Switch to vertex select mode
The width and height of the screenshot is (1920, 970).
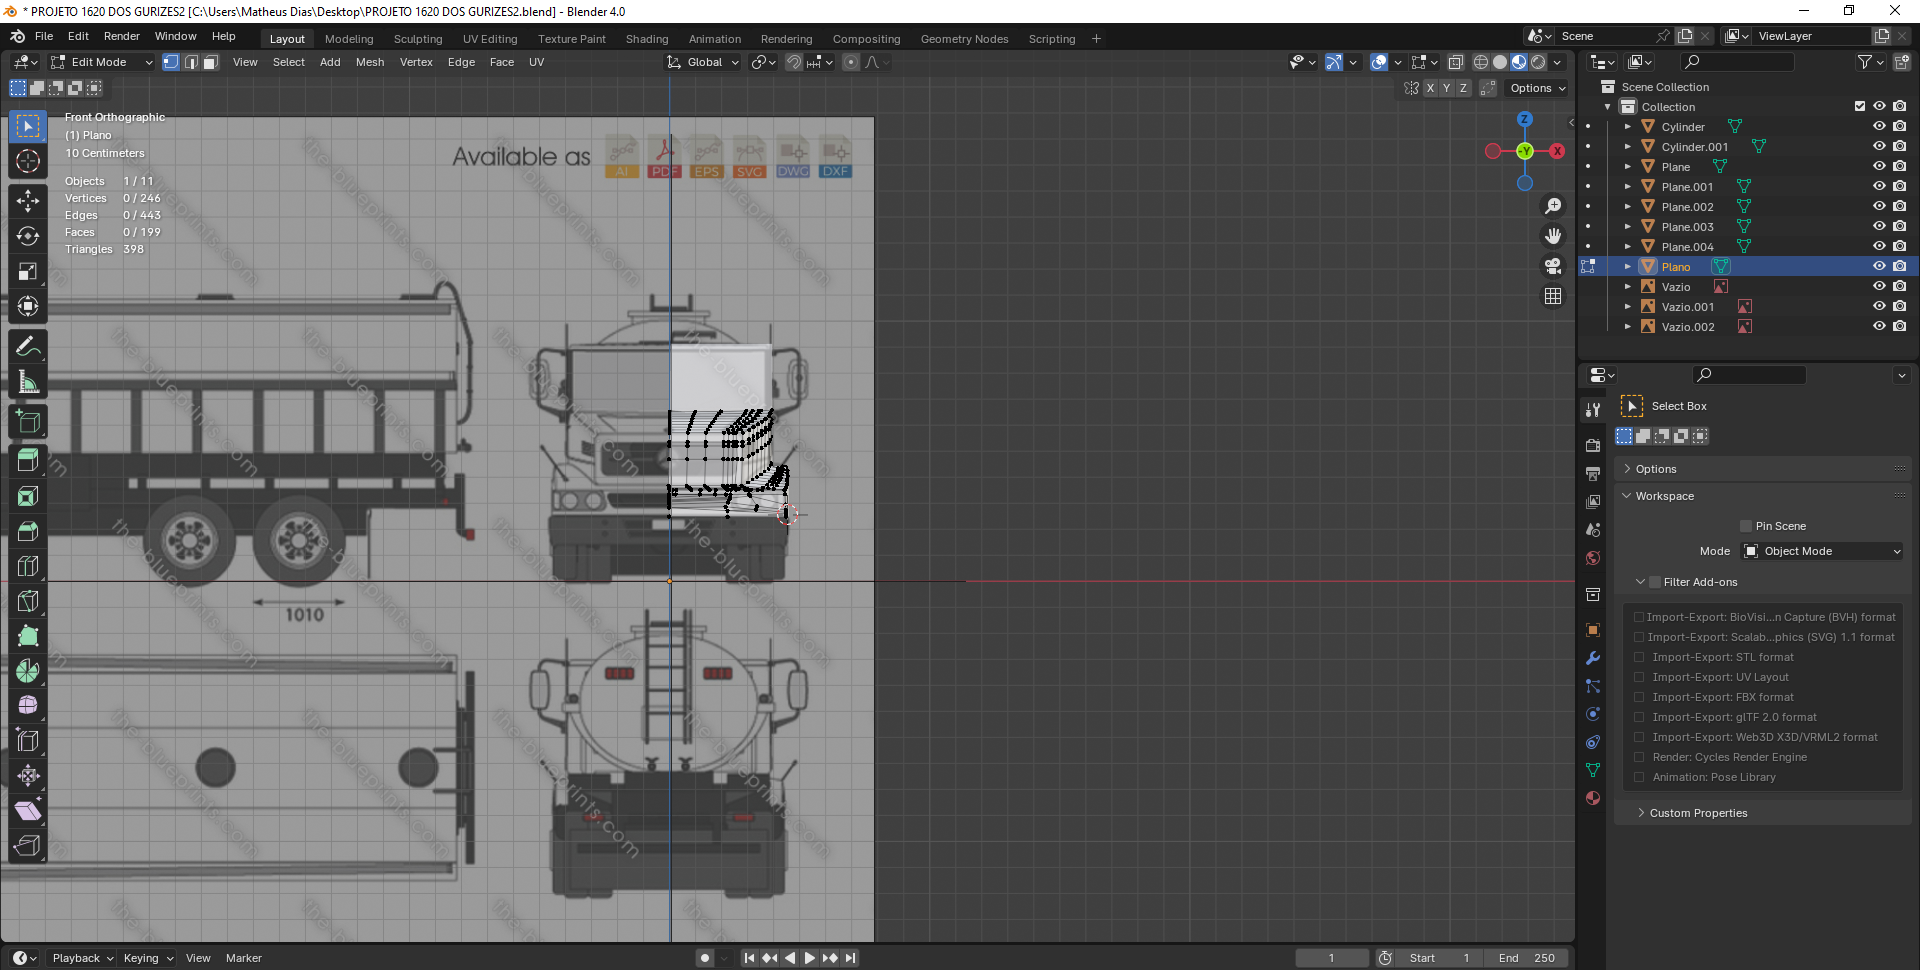tap(171, 62)
